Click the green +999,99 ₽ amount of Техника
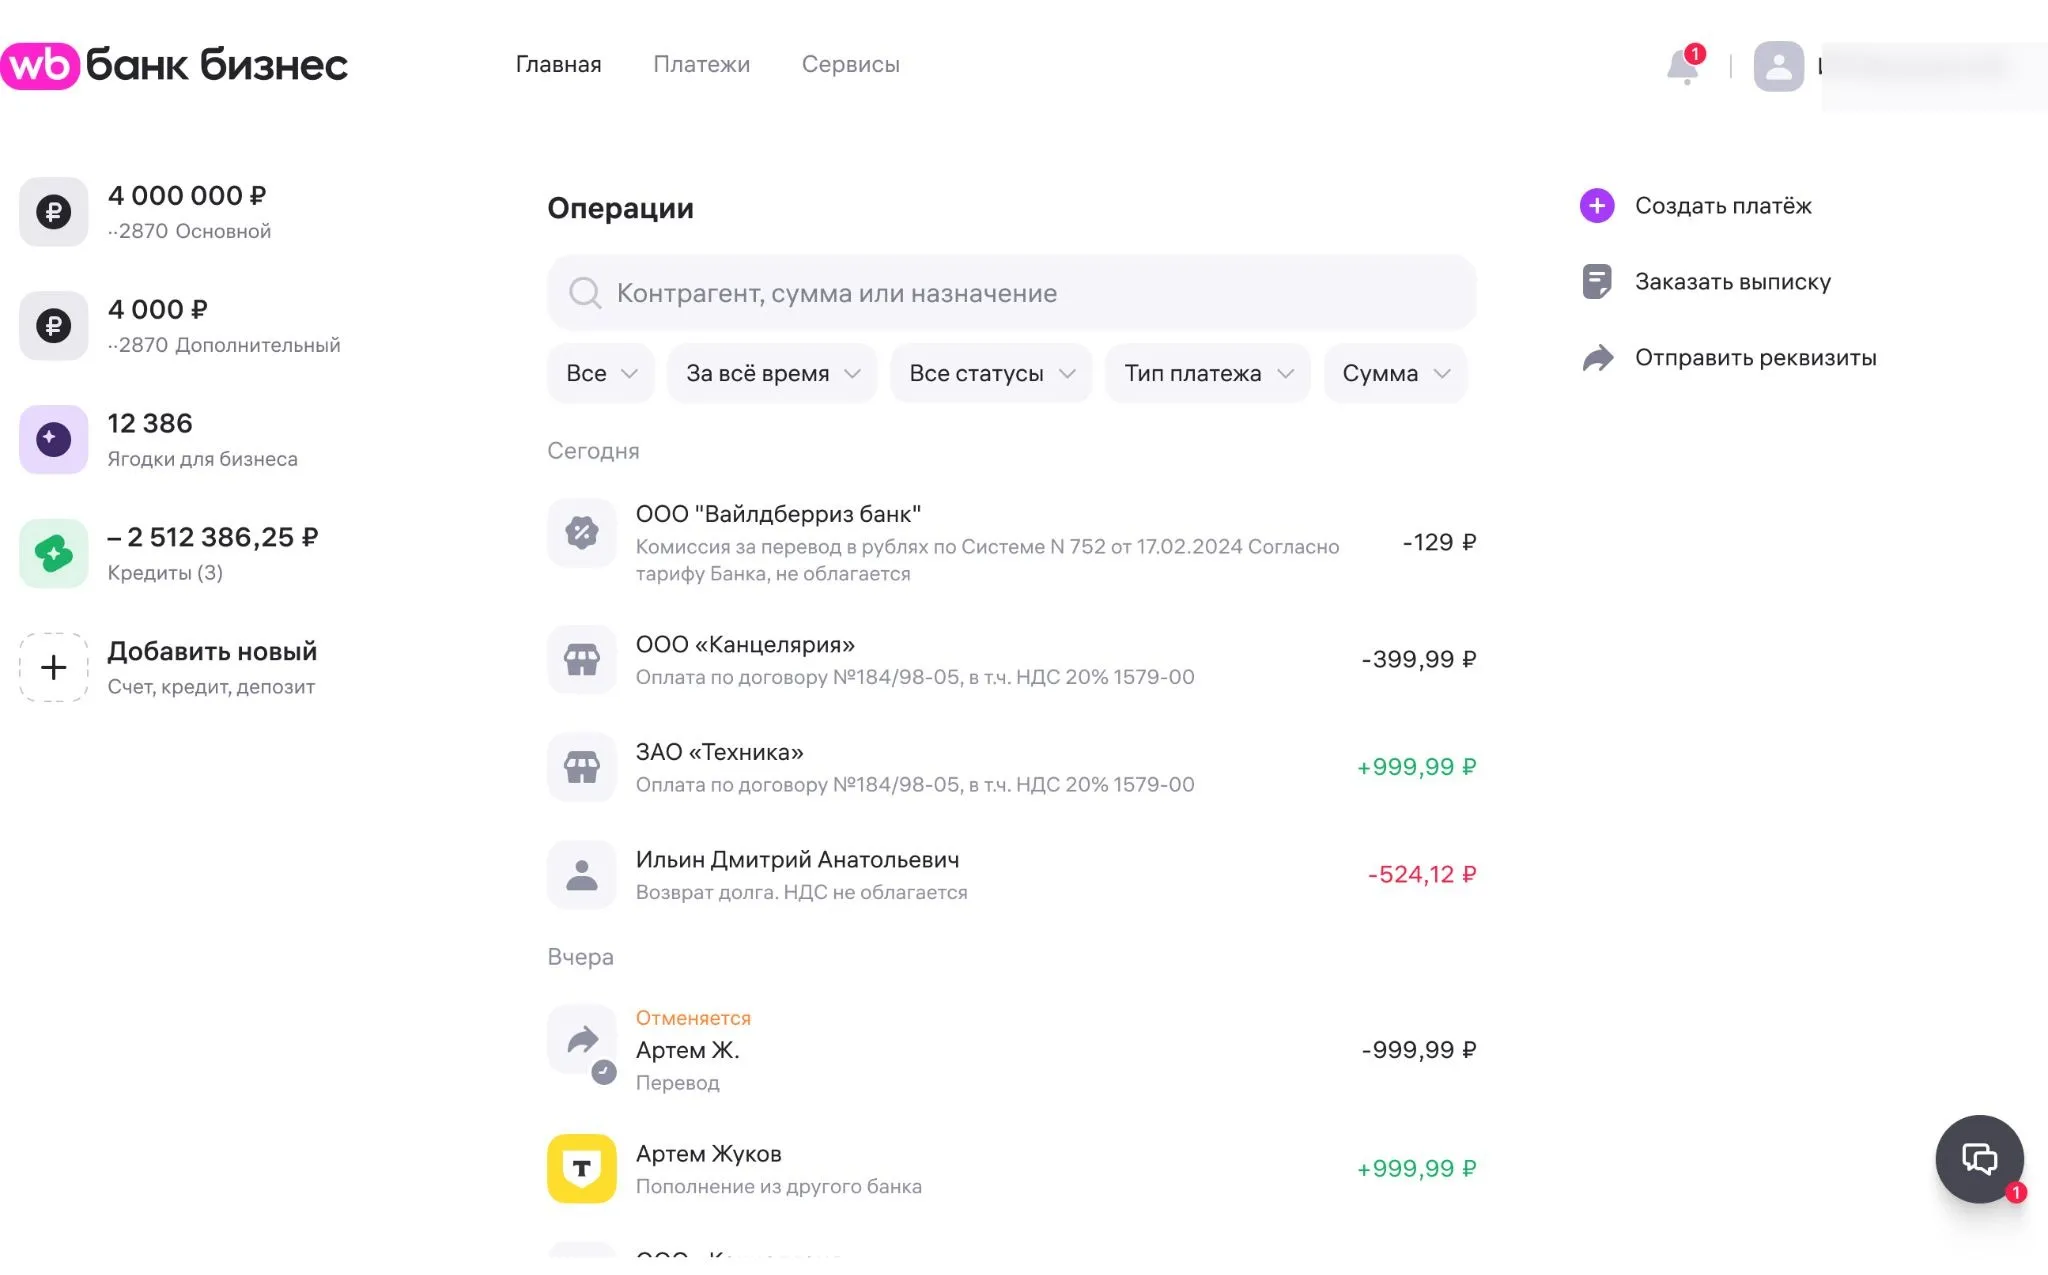This screenshot has width=2048, height=1275. point(1416,767)
